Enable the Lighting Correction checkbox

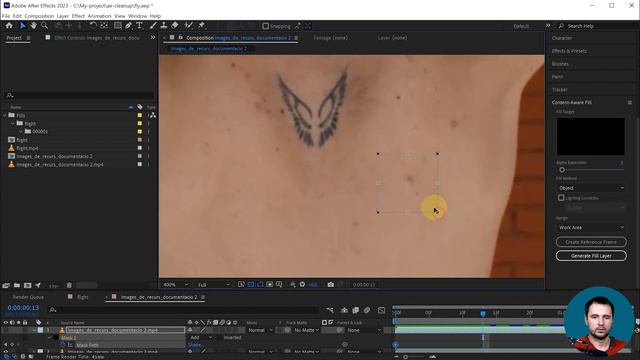[x=561, y=198]
